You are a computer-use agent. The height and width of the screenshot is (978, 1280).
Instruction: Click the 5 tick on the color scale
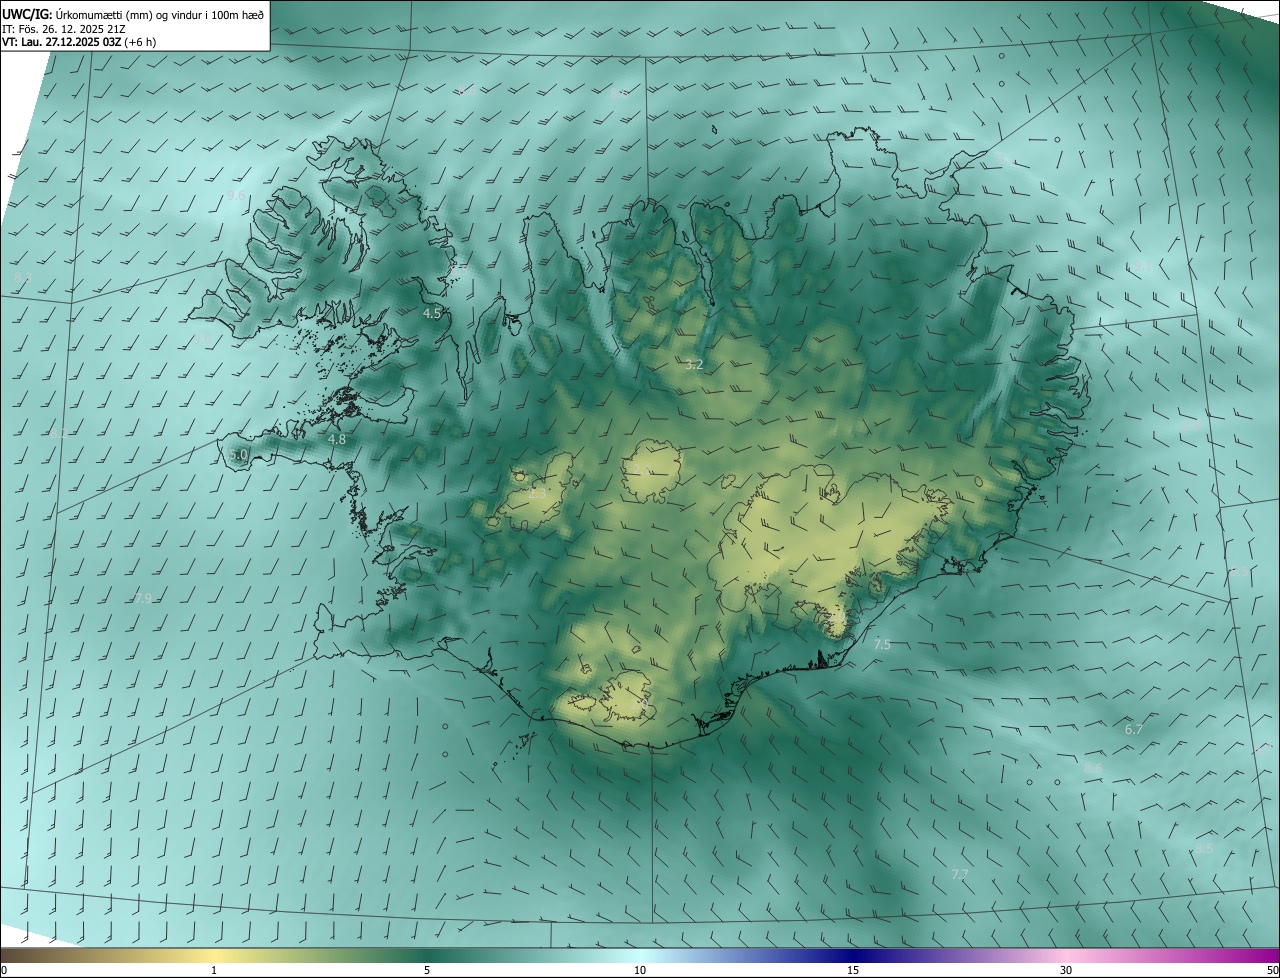tap(427, 970)
